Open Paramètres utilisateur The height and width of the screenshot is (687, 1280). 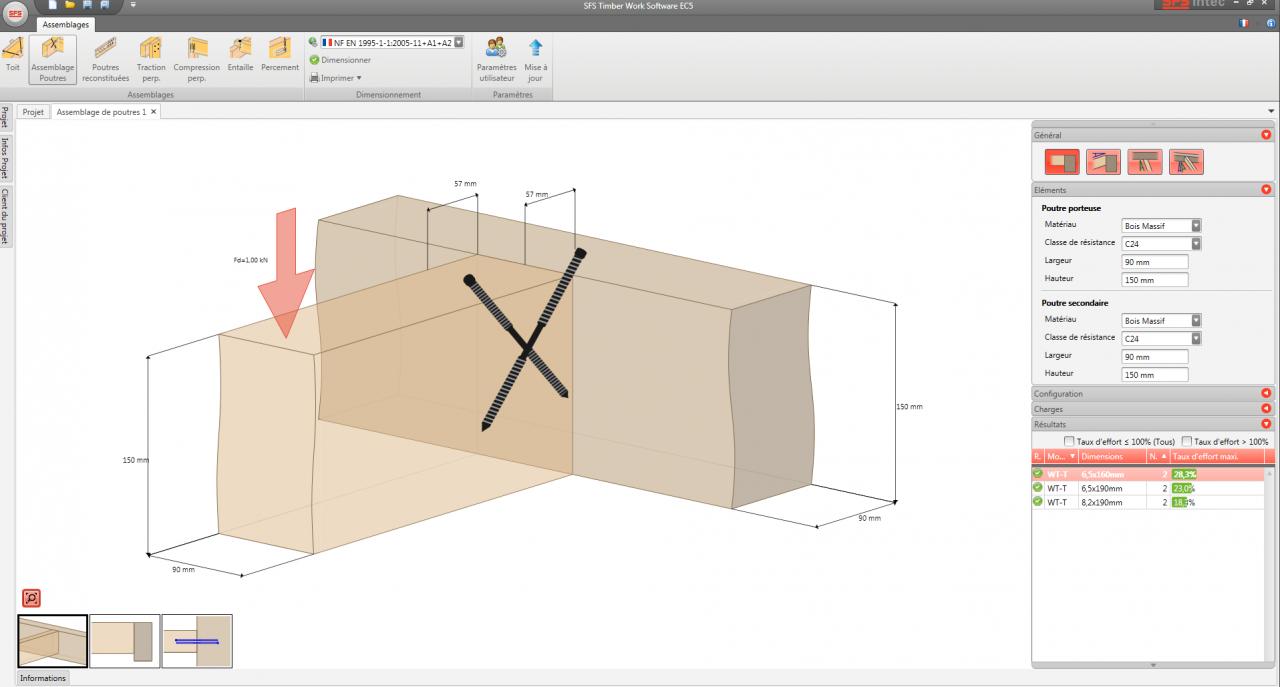click(x=496, y=58)
